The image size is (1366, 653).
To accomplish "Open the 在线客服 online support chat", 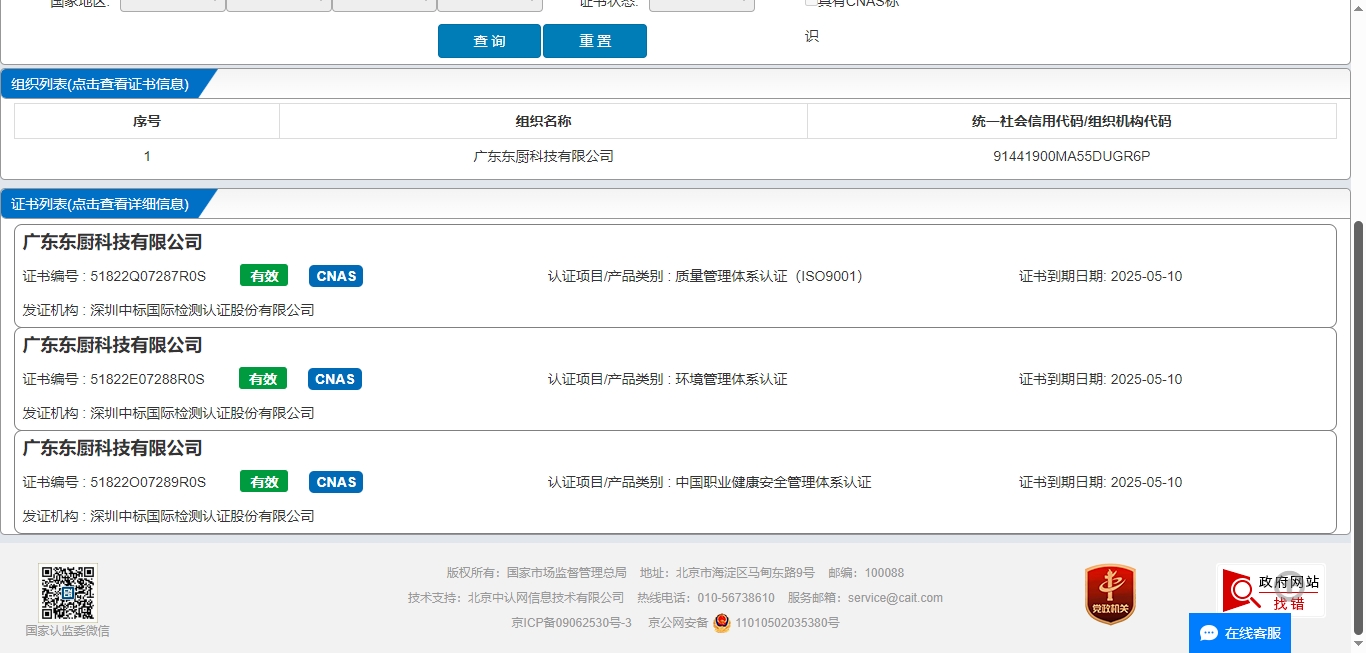I will 1240,633.
